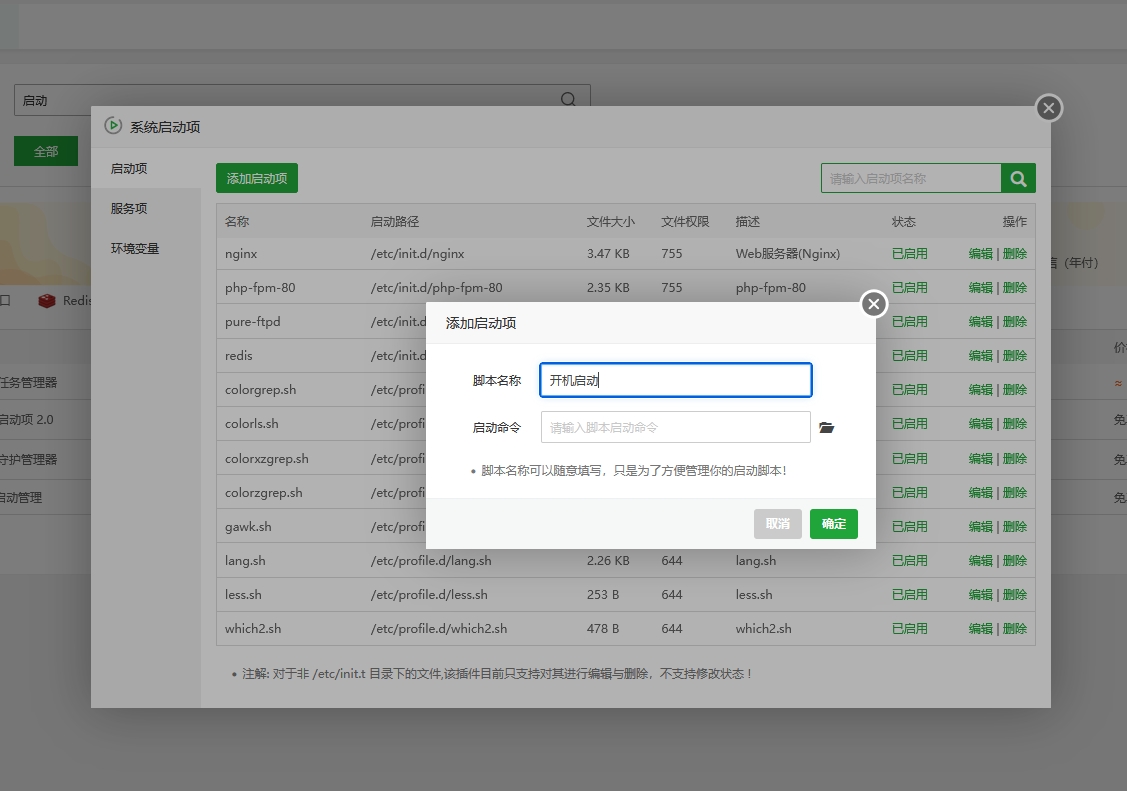Click the 启动命令 input field
Viewport: 1127px width, 791px height.
[675, 427]
